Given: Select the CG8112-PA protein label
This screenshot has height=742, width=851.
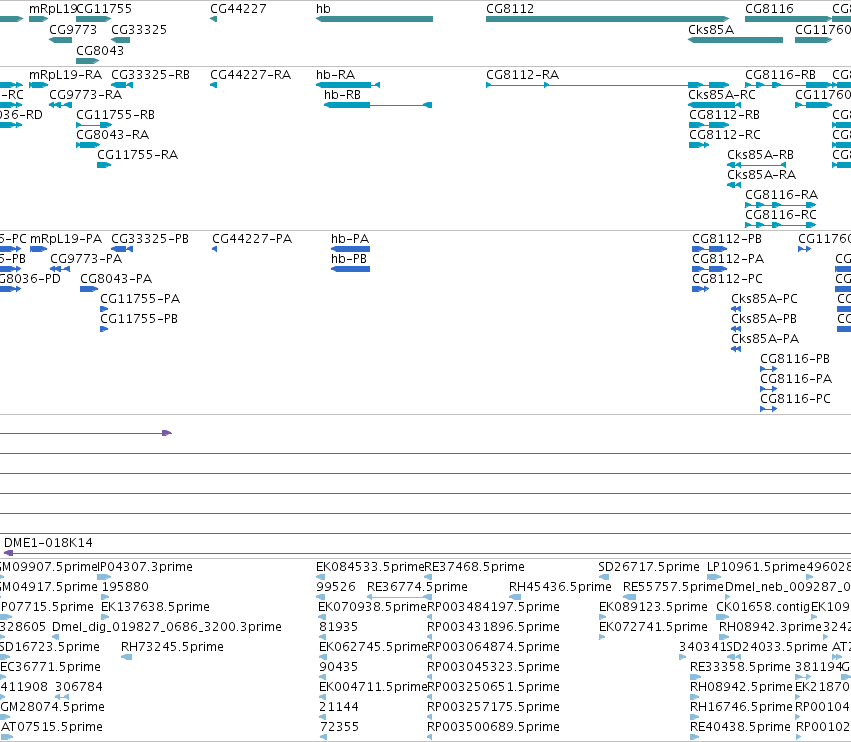Looking at the screenshot, I should click(728, 258).
